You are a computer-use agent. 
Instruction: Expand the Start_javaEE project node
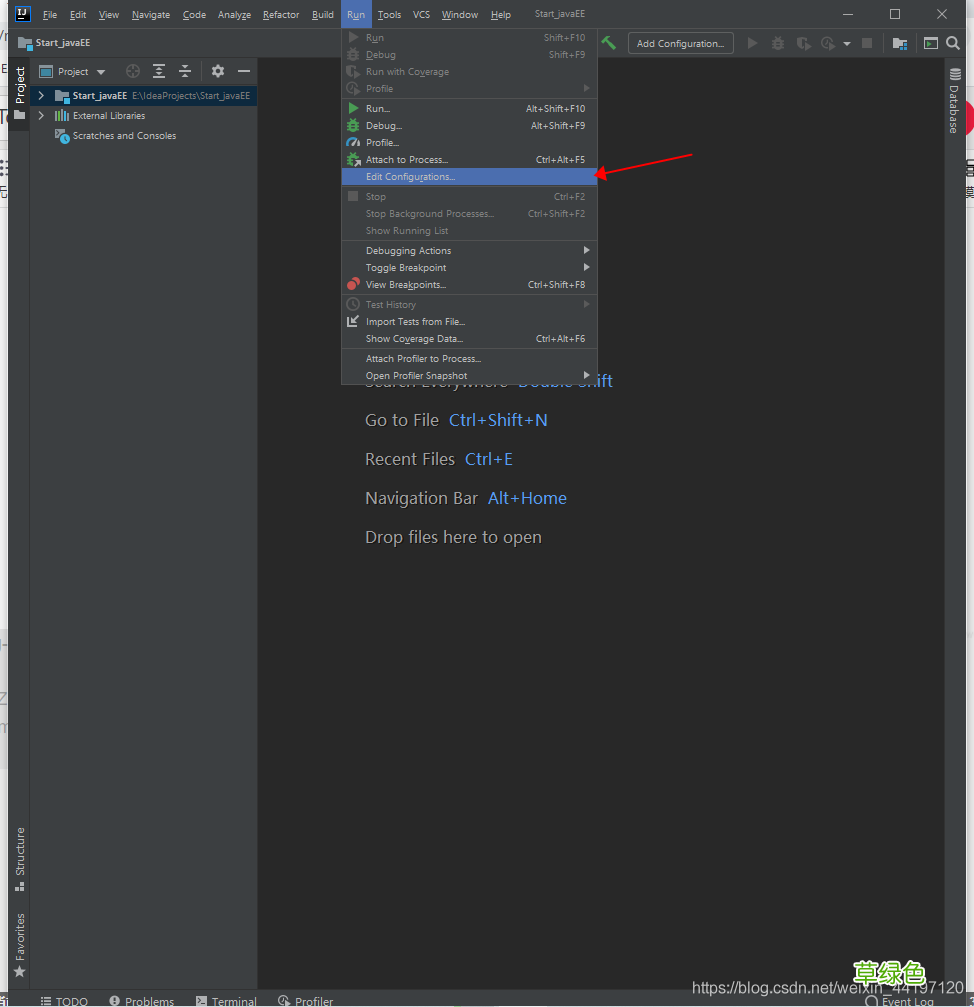[x=41, y=96]
